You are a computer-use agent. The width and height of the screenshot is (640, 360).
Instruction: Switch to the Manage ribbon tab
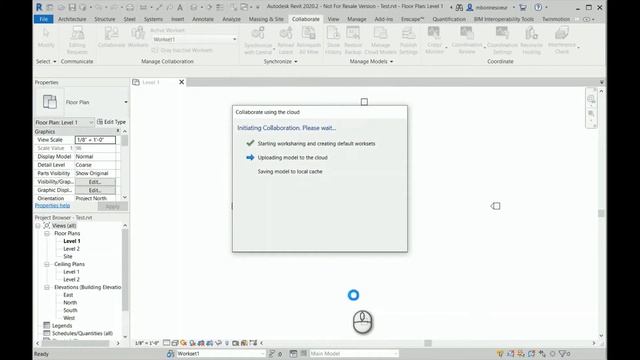pyautogui.click(x=357, y=19)
